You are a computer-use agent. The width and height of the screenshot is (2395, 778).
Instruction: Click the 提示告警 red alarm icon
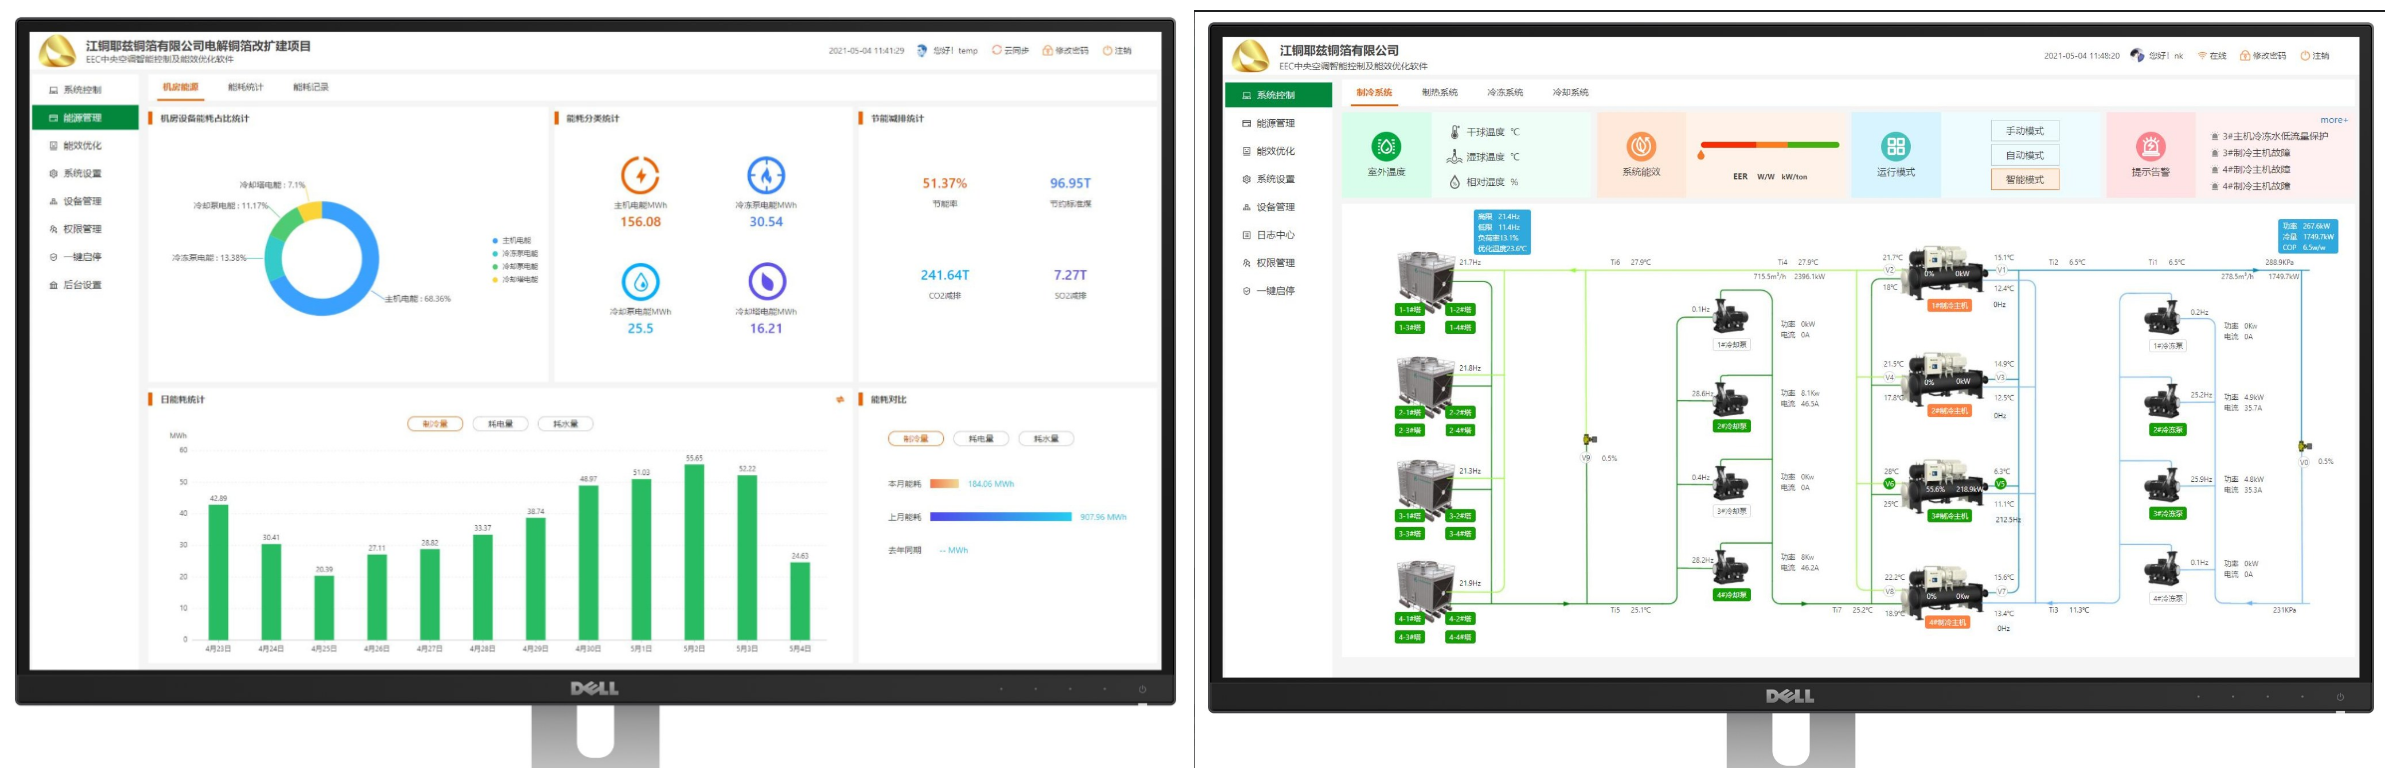[x=2150, y=147]
